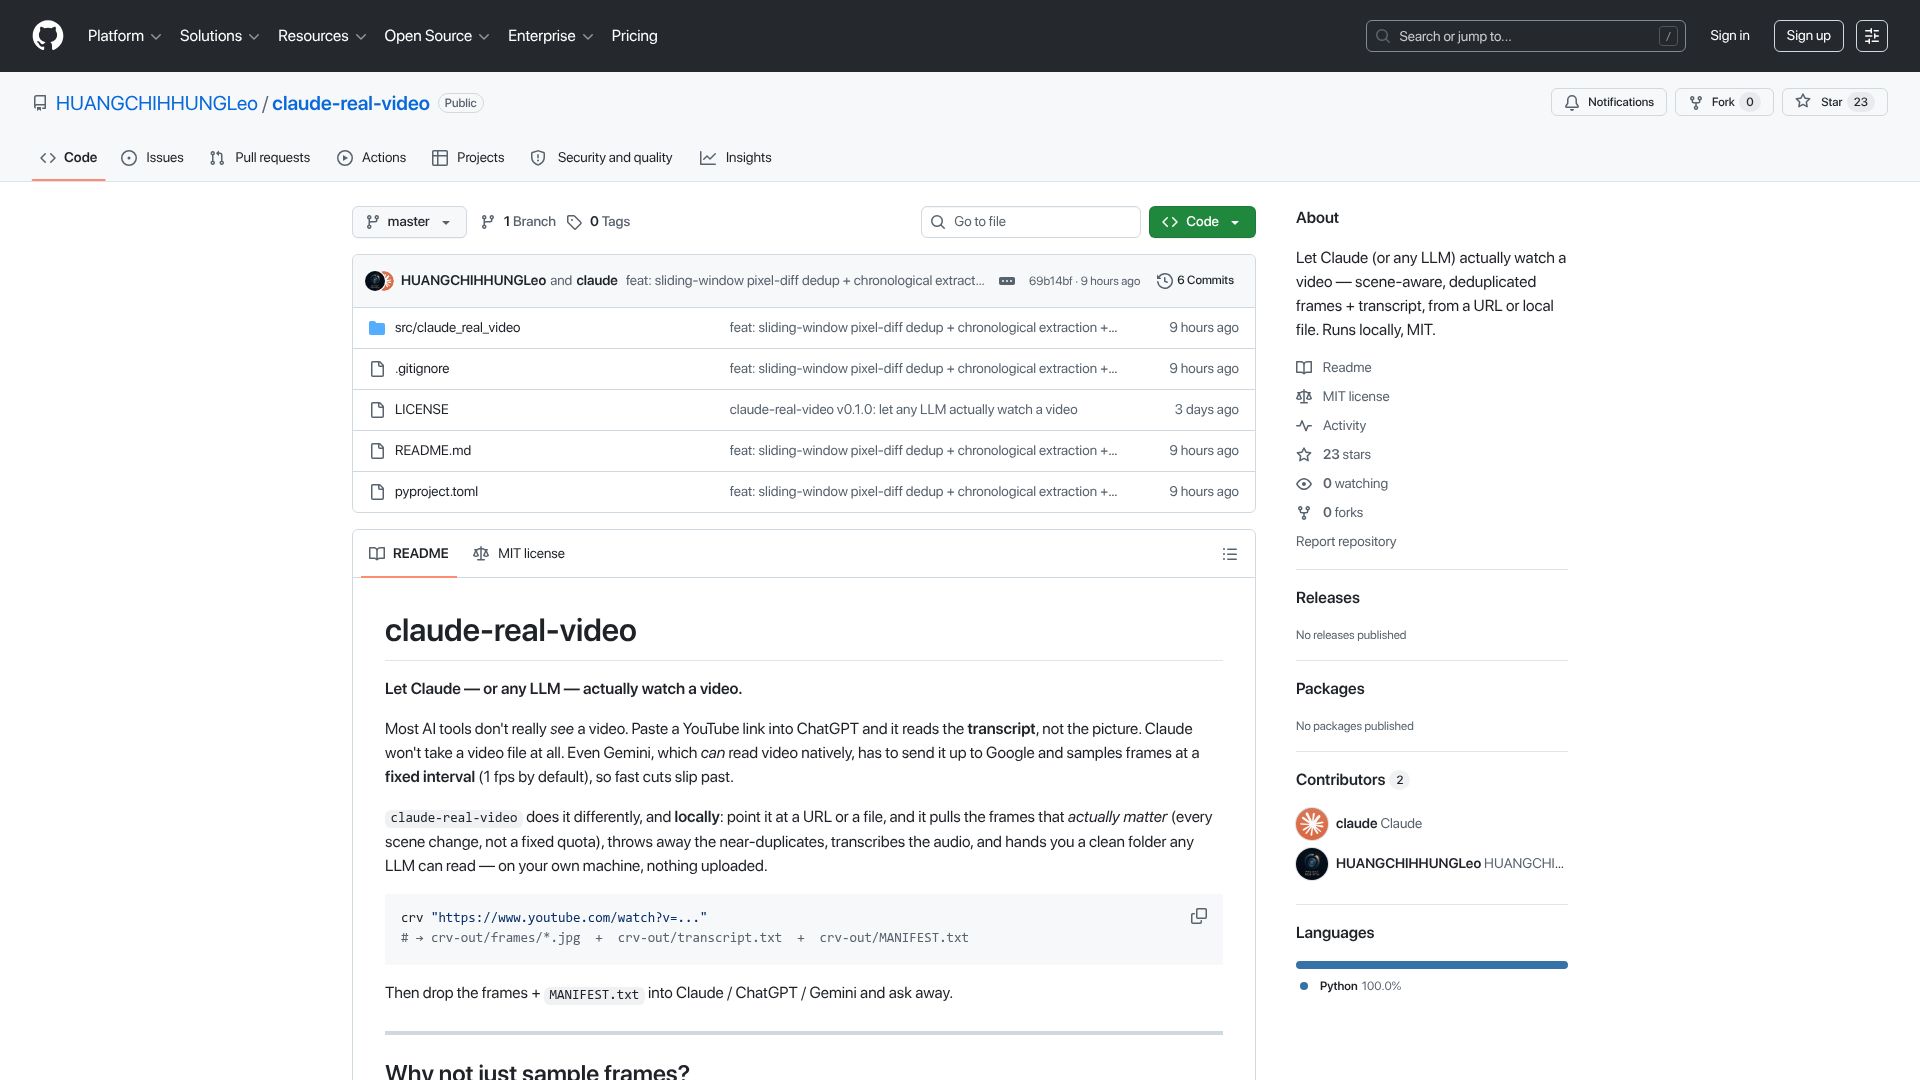Switch to the Actions tab

[x=371, y=158]
